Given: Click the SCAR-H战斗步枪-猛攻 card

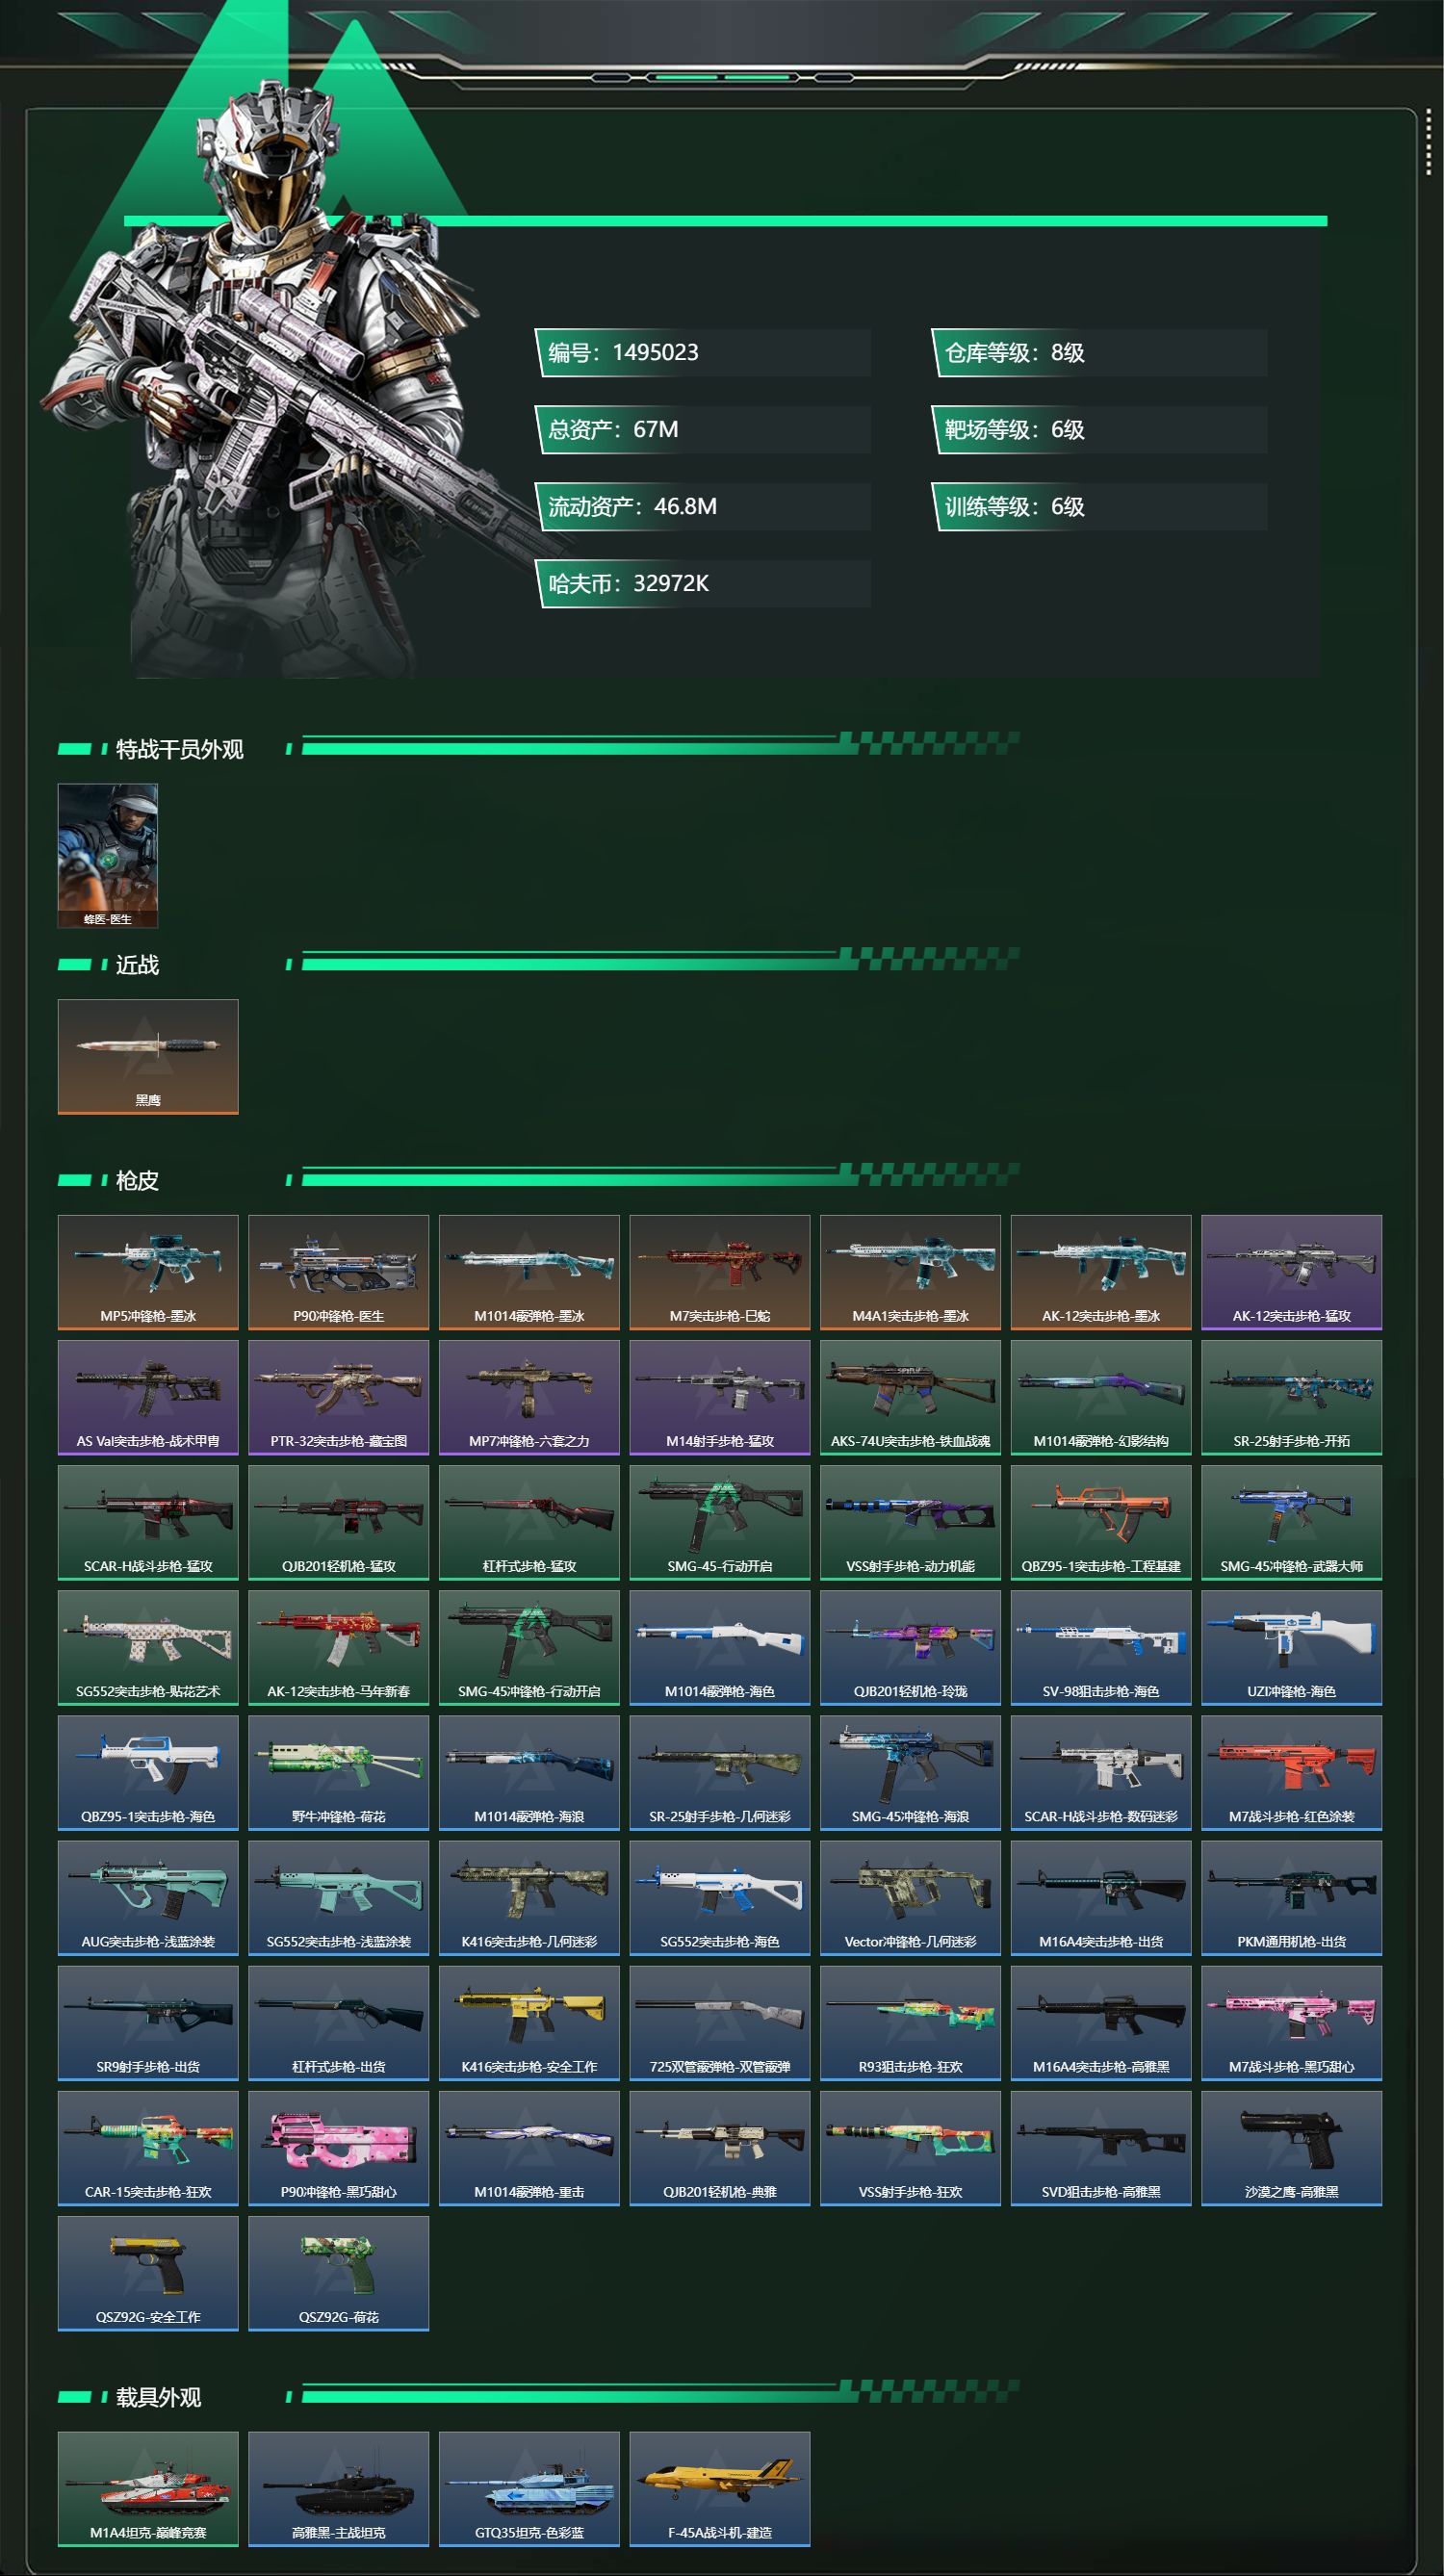Looking at the screenshot, I should click(148, 1522).
